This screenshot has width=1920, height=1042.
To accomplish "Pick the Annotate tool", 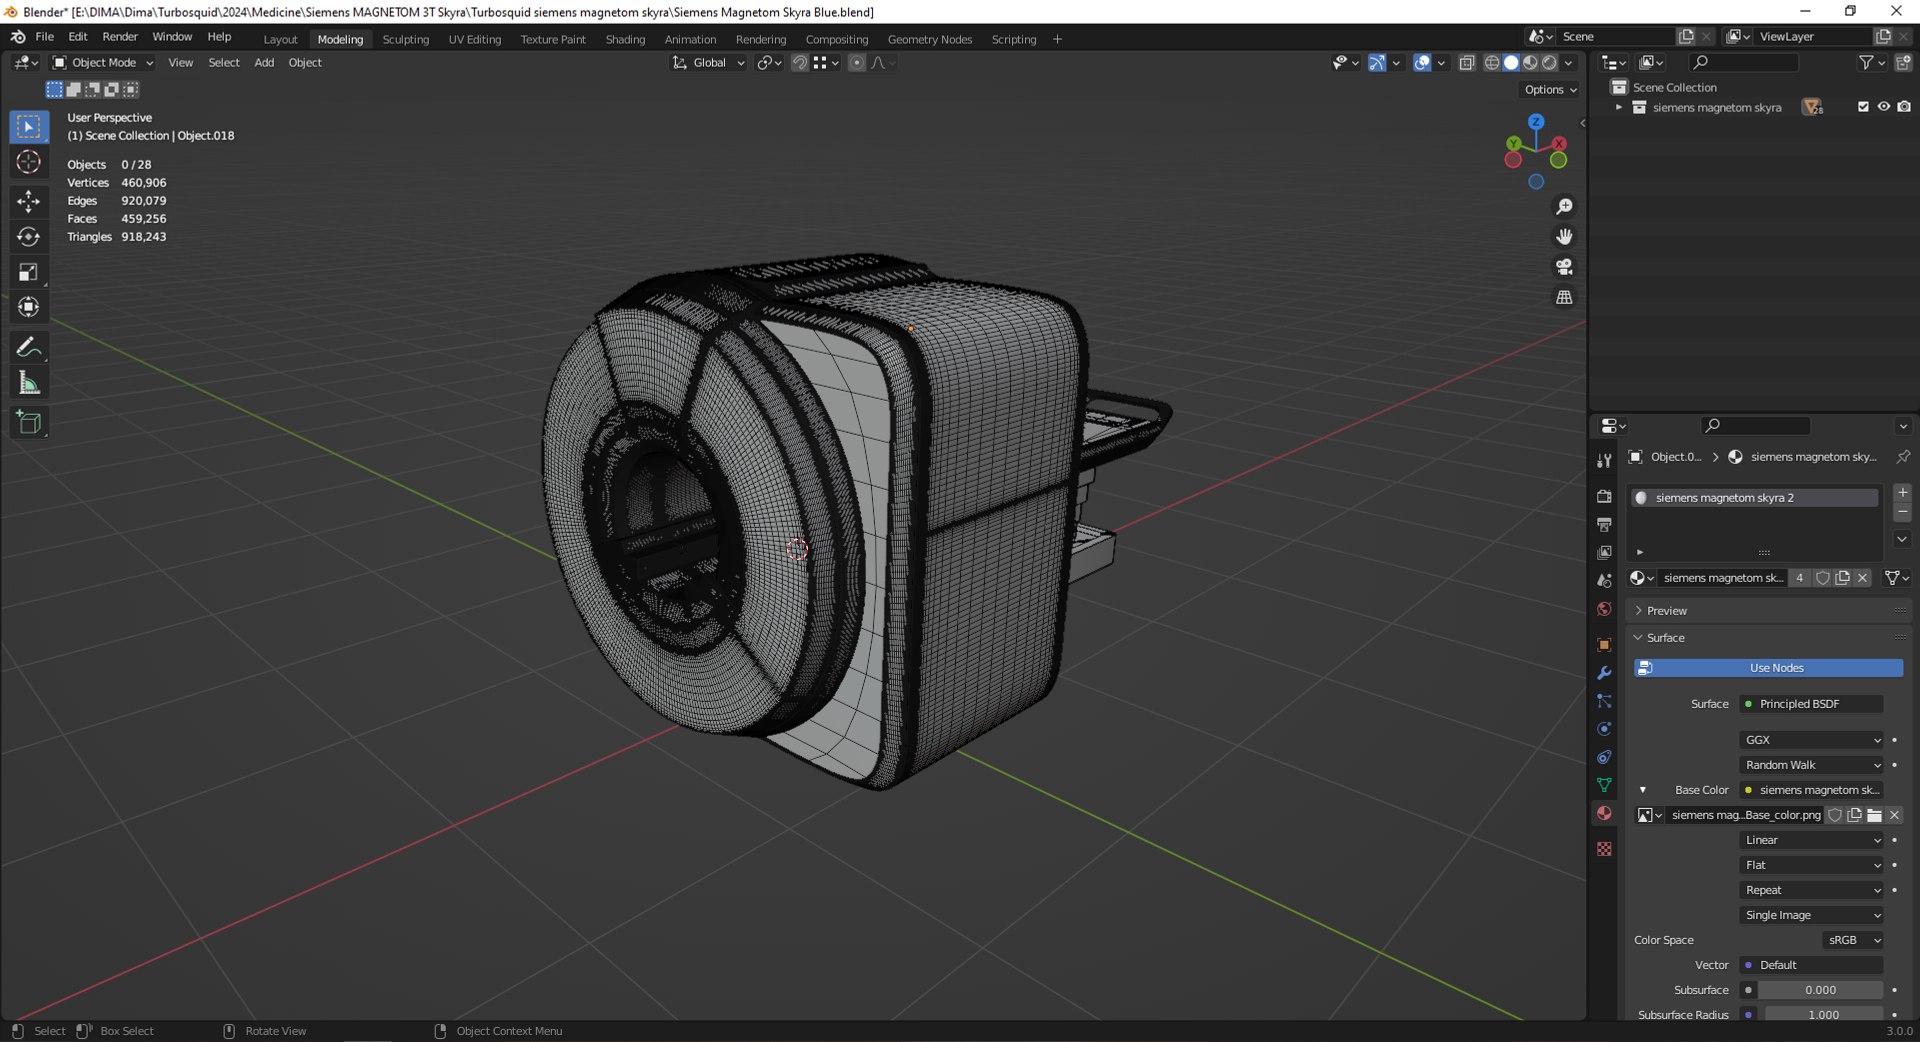I will 28,347.
